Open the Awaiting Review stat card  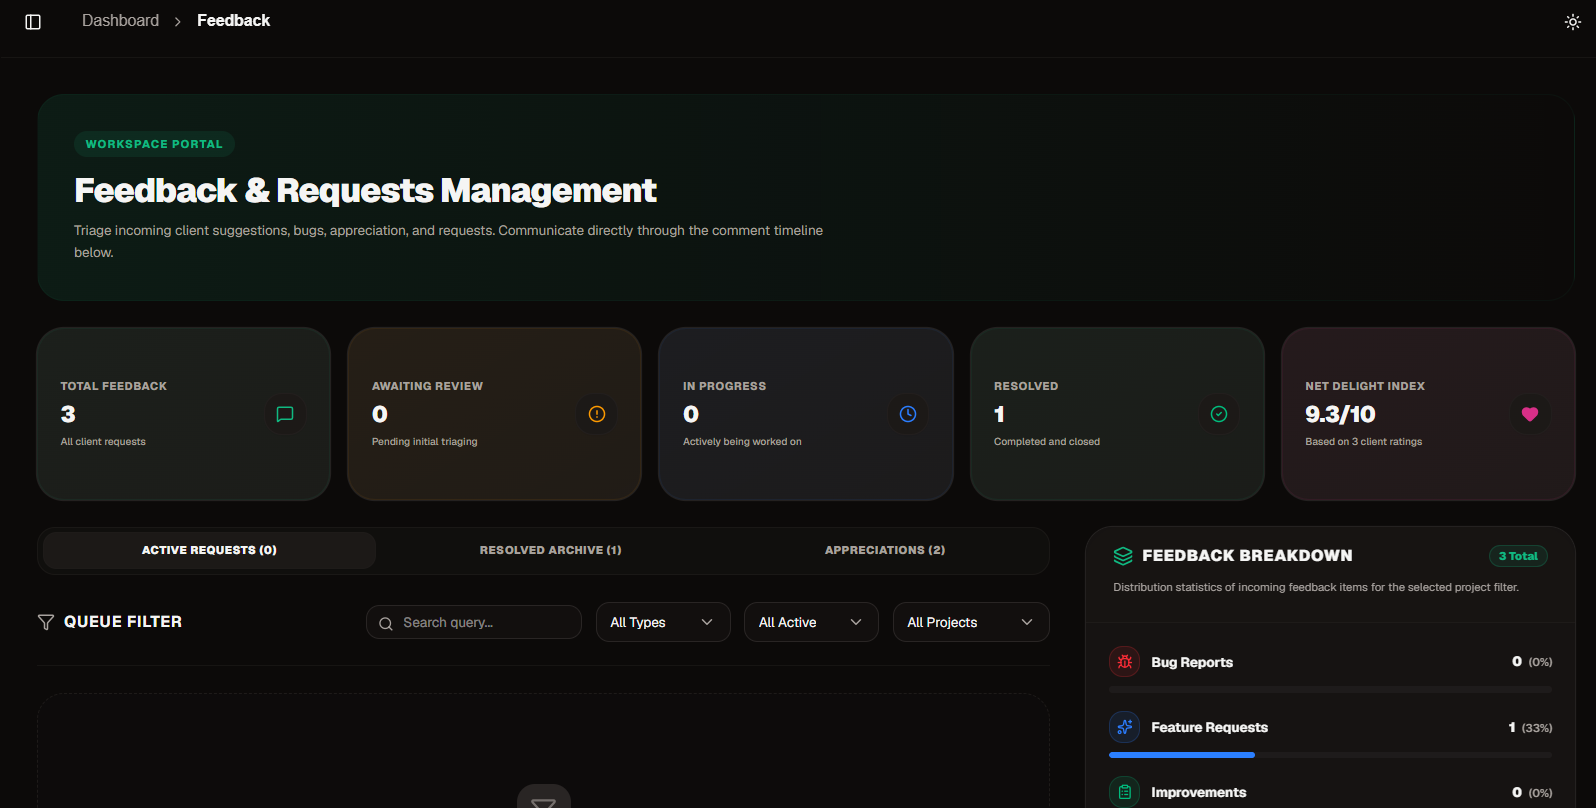tap(494, 414)
